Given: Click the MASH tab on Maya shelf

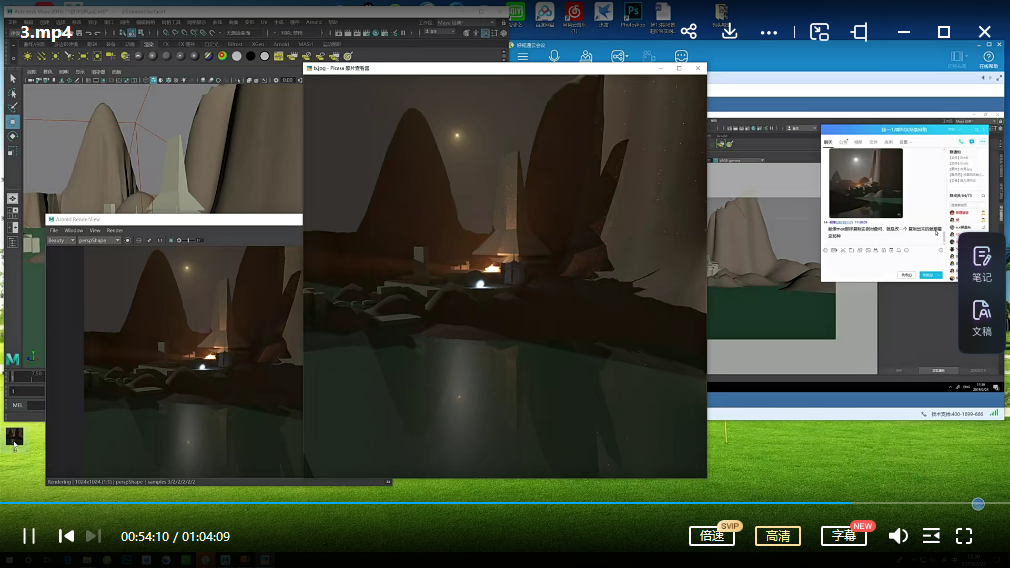Looking at the screenshot, I should [x=306, y=44].
